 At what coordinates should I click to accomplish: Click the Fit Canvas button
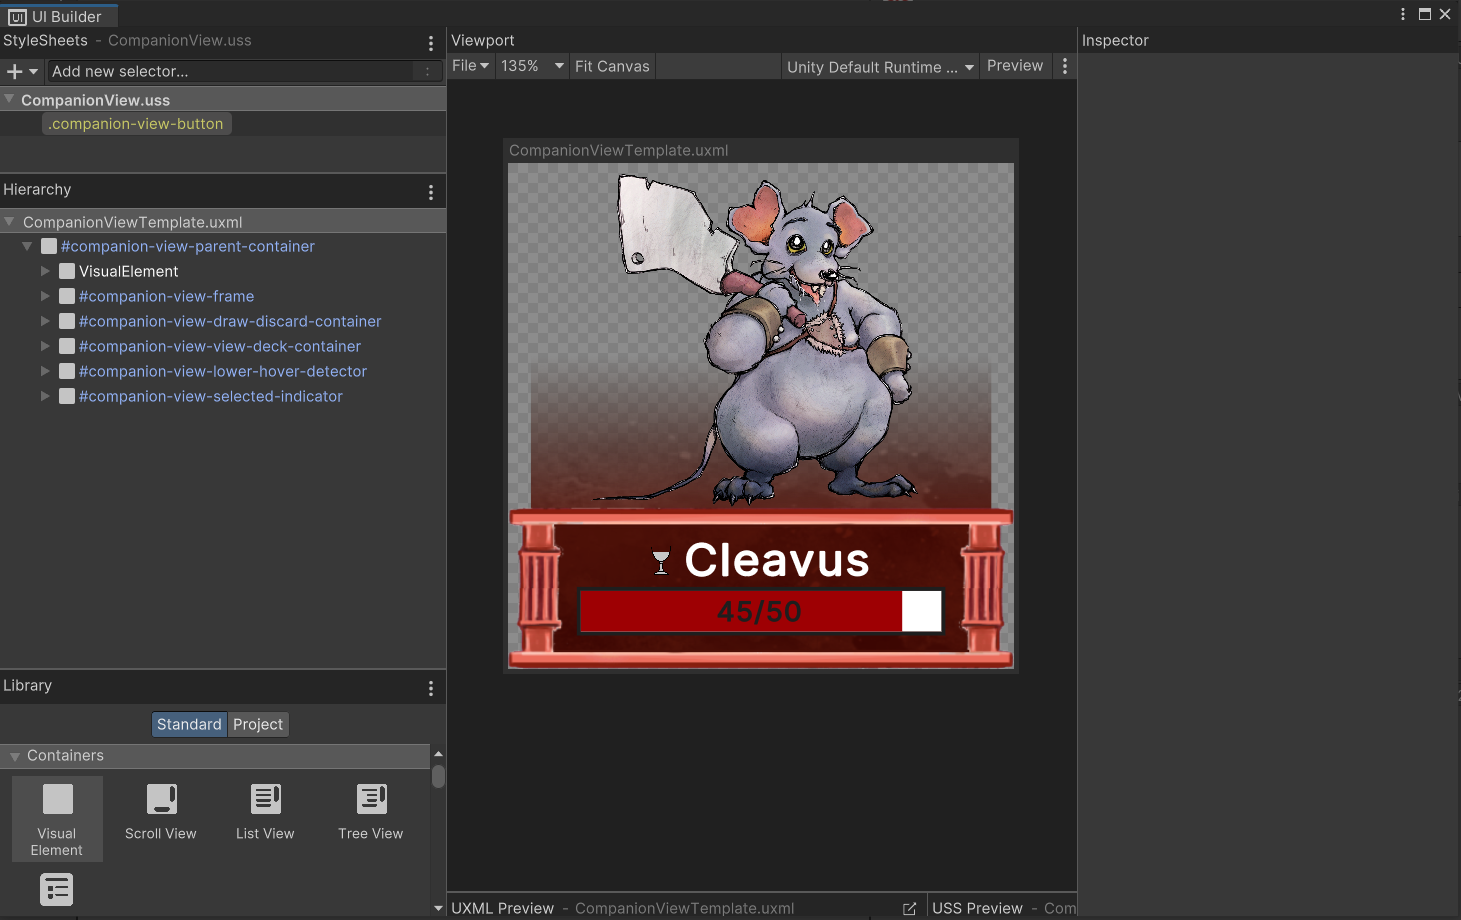tap(612, 66)
